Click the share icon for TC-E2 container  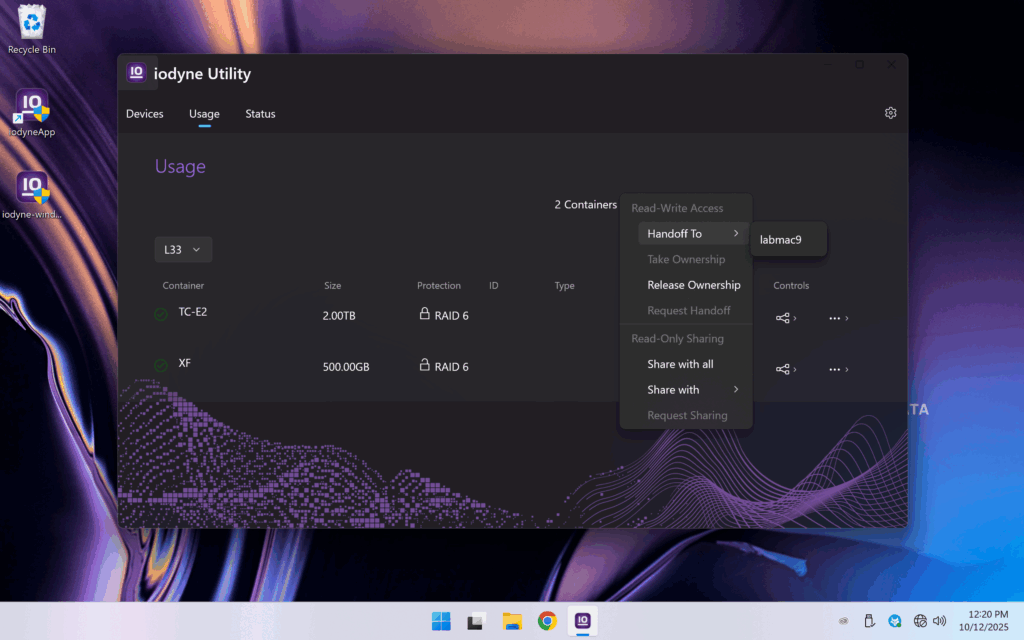point(783,318)
